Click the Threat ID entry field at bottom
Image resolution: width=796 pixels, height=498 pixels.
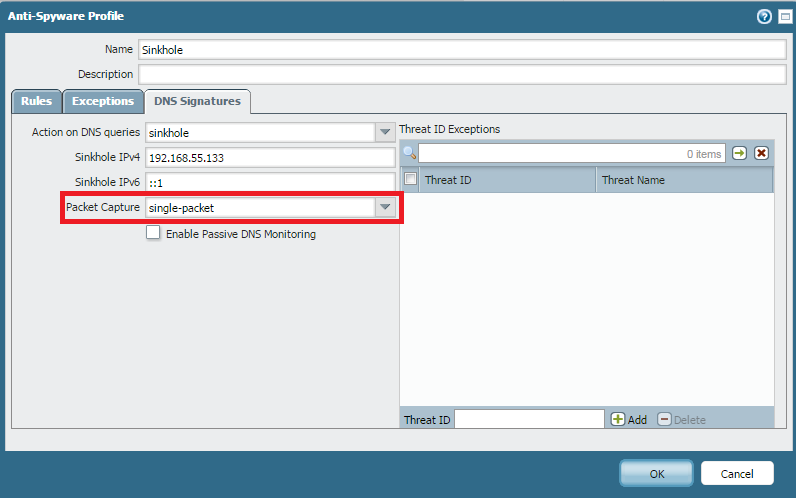pyautogui.click(x=529, y=419)
